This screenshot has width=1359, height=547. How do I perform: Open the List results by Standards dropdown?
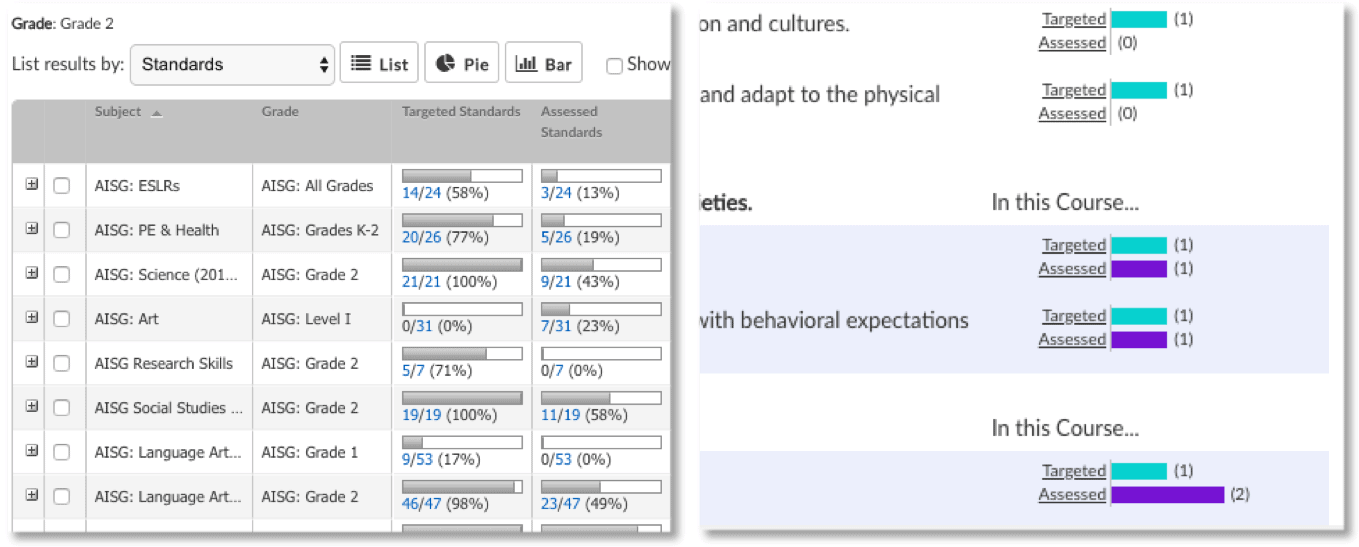click(234, 64)
